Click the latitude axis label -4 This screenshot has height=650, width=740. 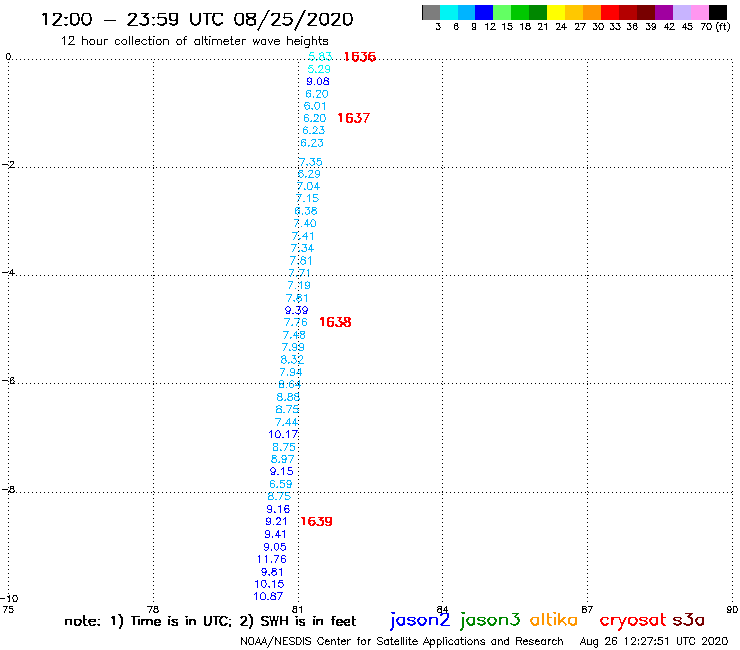tap(8, 273)
